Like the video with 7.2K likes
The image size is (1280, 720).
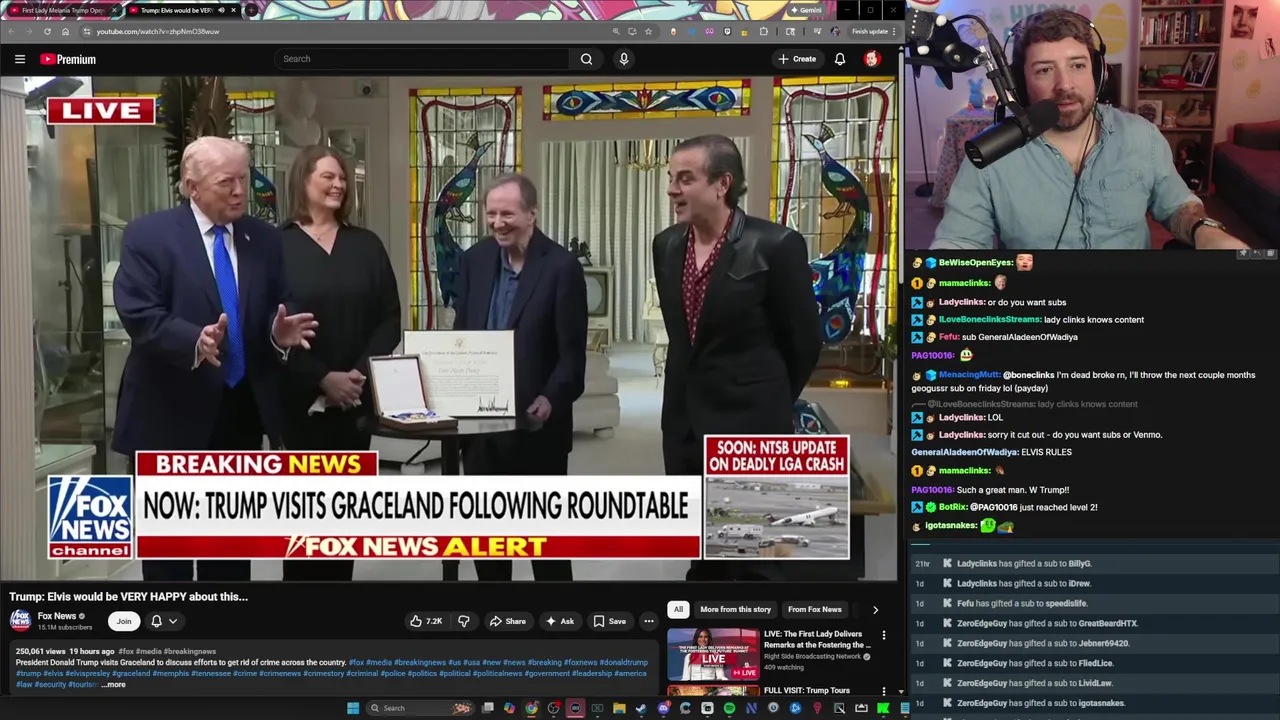(426, 621)
